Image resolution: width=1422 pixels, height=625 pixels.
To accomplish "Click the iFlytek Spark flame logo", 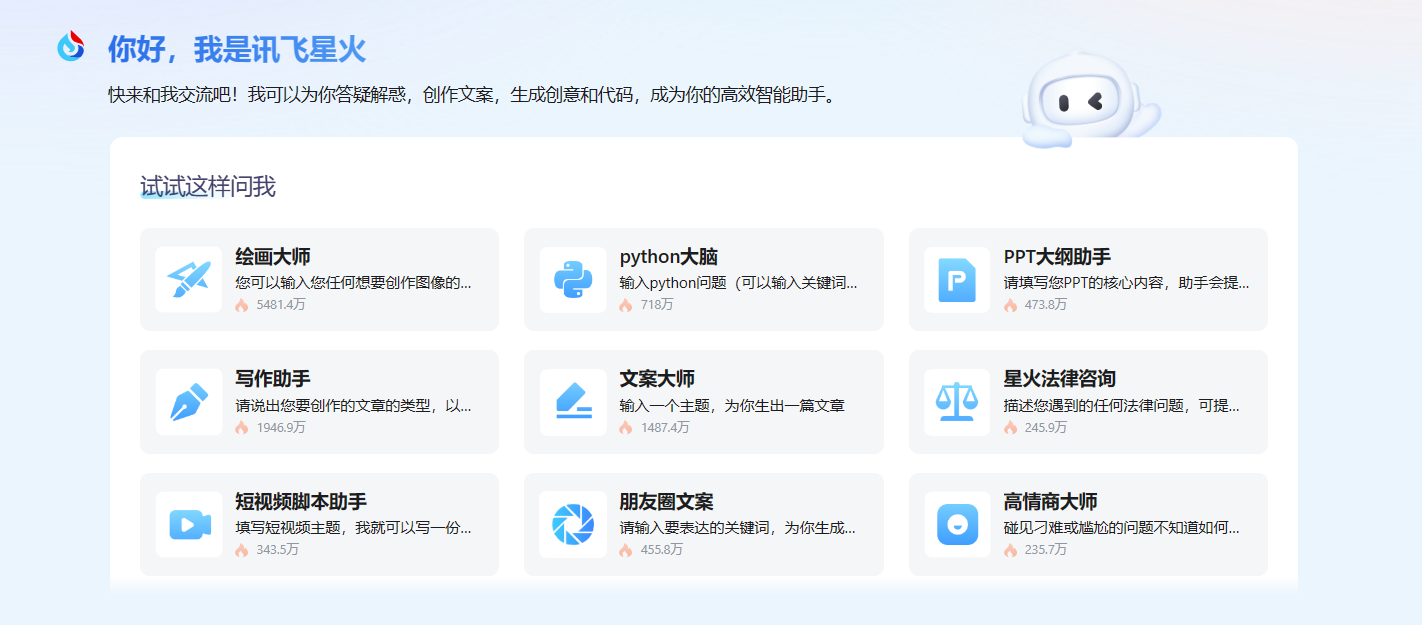I will click(71, 46).
